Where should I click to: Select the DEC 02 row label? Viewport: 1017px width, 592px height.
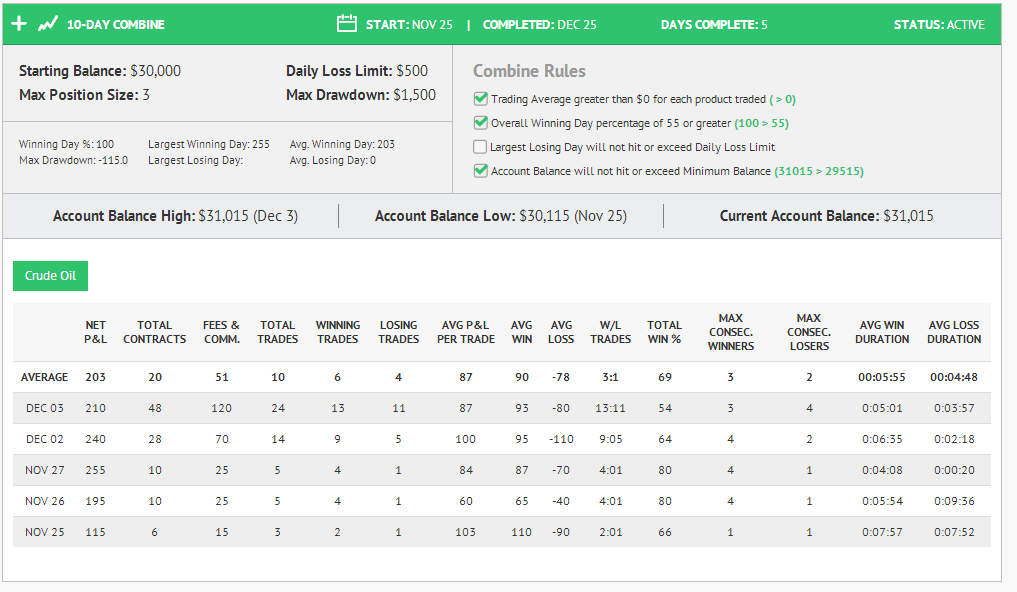coord(45,439)
